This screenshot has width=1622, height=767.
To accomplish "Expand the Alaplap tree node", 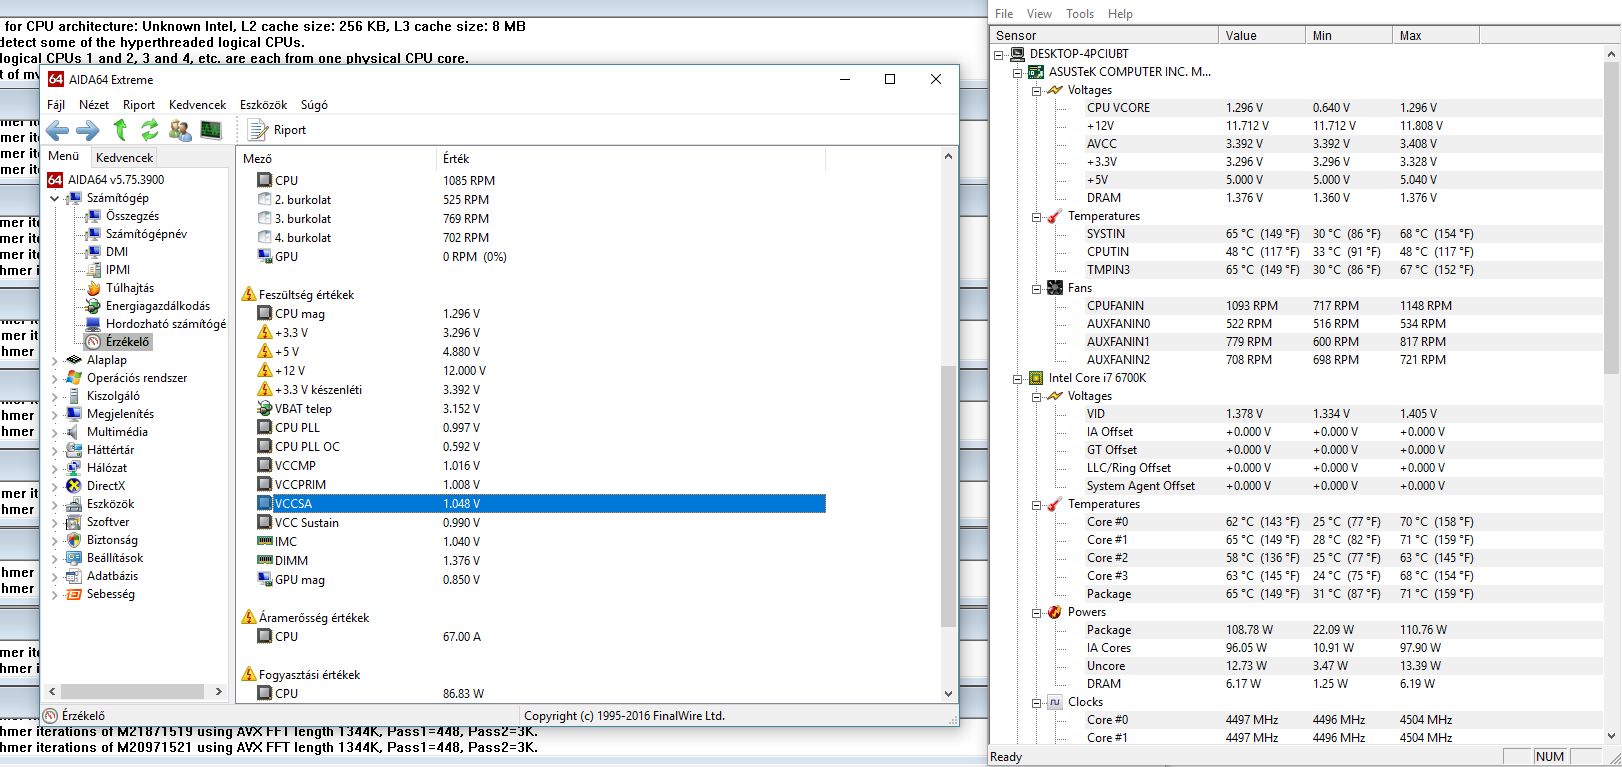I will tap(55, 360).
